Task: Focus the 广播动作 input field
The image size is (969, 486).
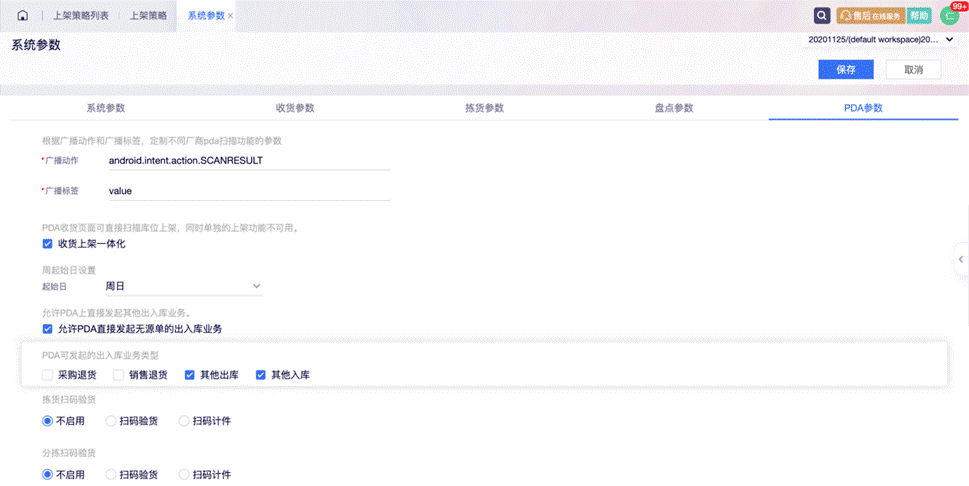Action: pyautogui.click(x=248, y=161)
